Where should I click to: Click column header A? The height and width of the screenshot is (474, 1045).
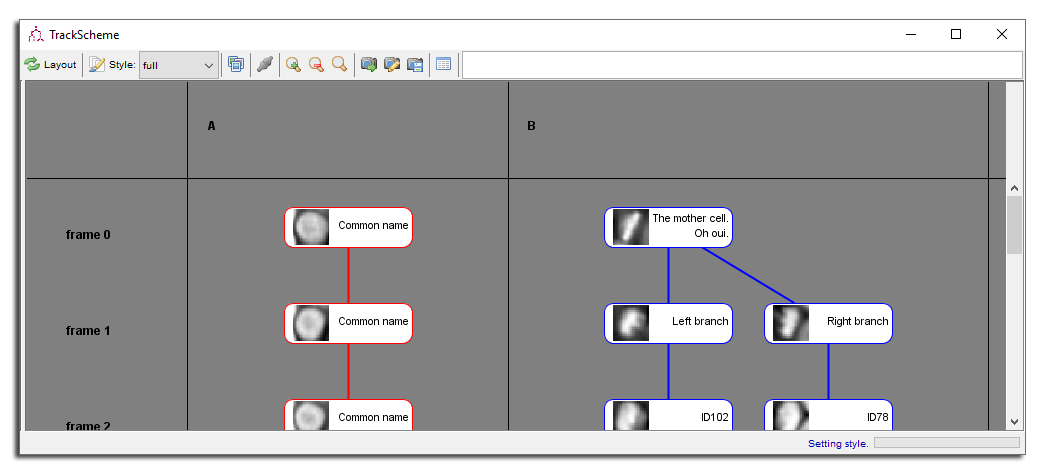pos(211,126)
